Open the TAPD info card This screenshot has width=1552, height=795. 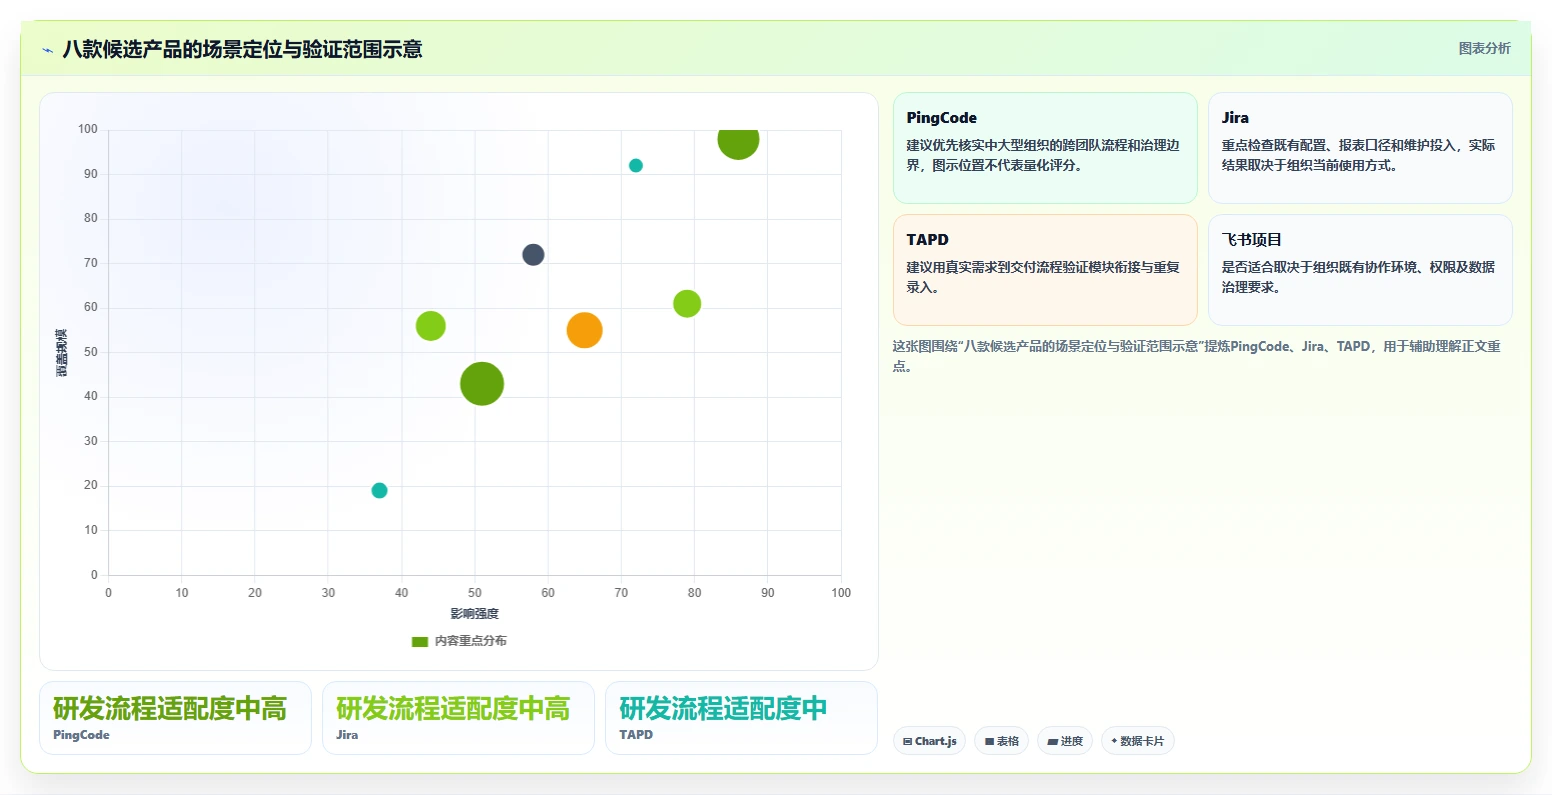[x=1045, y=270]
